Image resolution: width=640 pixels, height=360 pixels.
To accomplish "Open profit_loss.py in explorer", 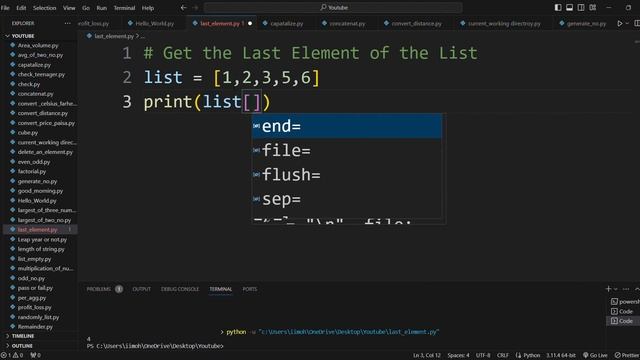I will 34,307.
